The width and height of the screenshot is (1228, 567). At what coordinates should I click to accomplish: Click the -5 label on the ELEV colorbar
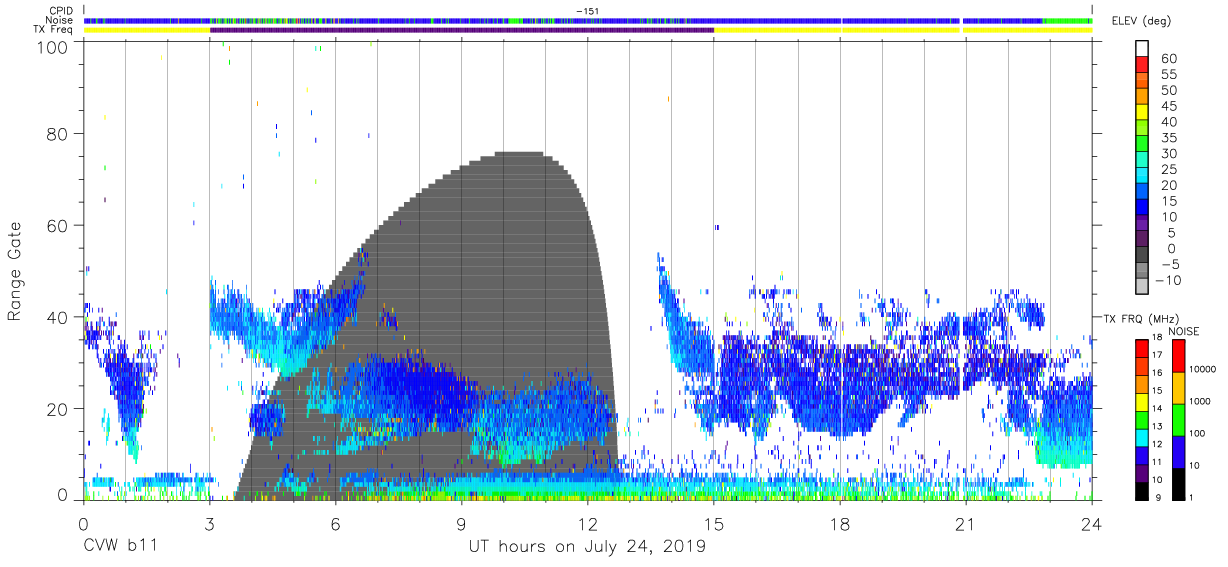(1169, 264)
